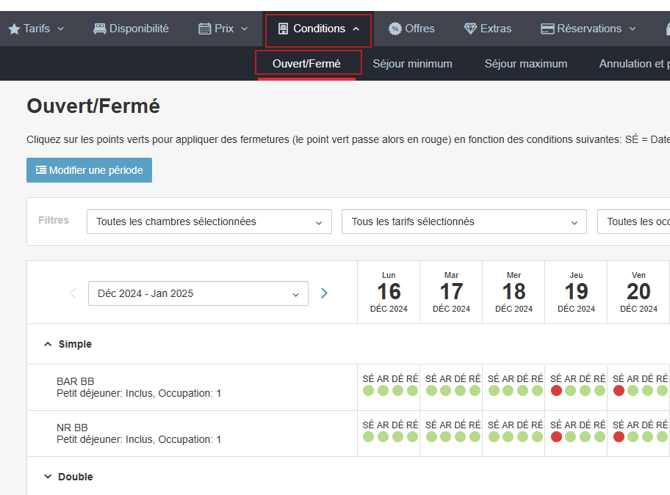Switch to Séjour maximum tab

(x=526, y=64)
